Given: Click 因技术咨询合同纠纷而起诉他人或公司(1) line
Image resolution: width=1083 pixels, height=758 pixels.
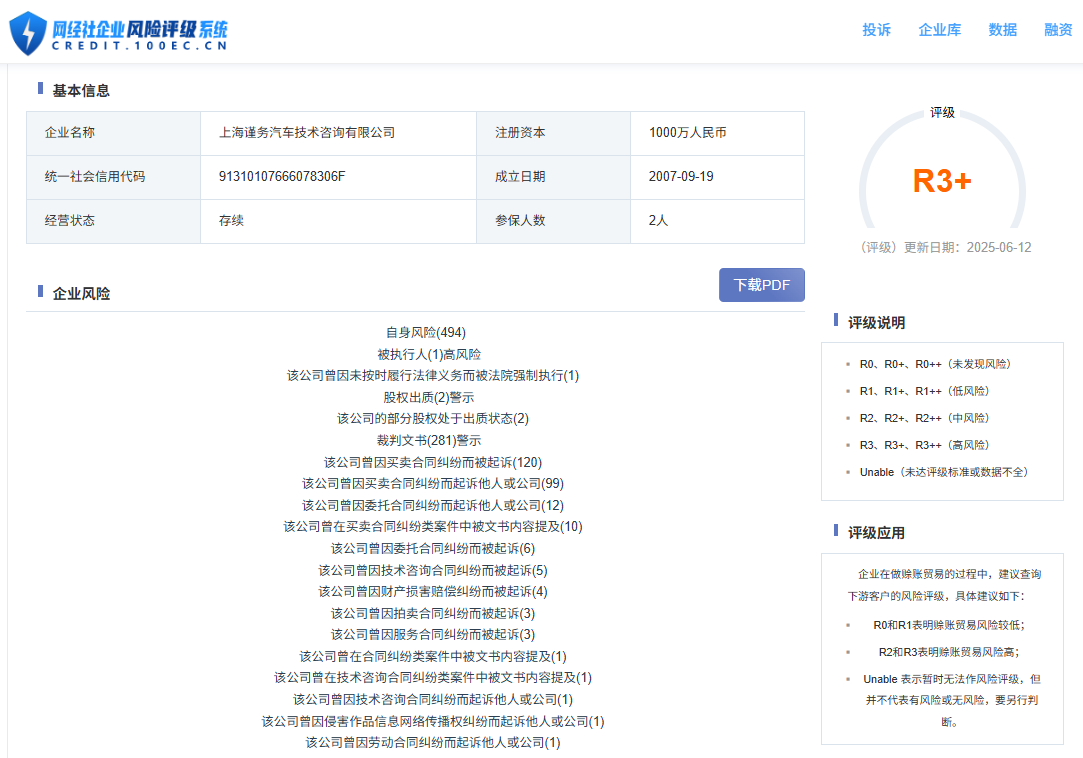Looking at the screenshot, I should pos(433,699).
